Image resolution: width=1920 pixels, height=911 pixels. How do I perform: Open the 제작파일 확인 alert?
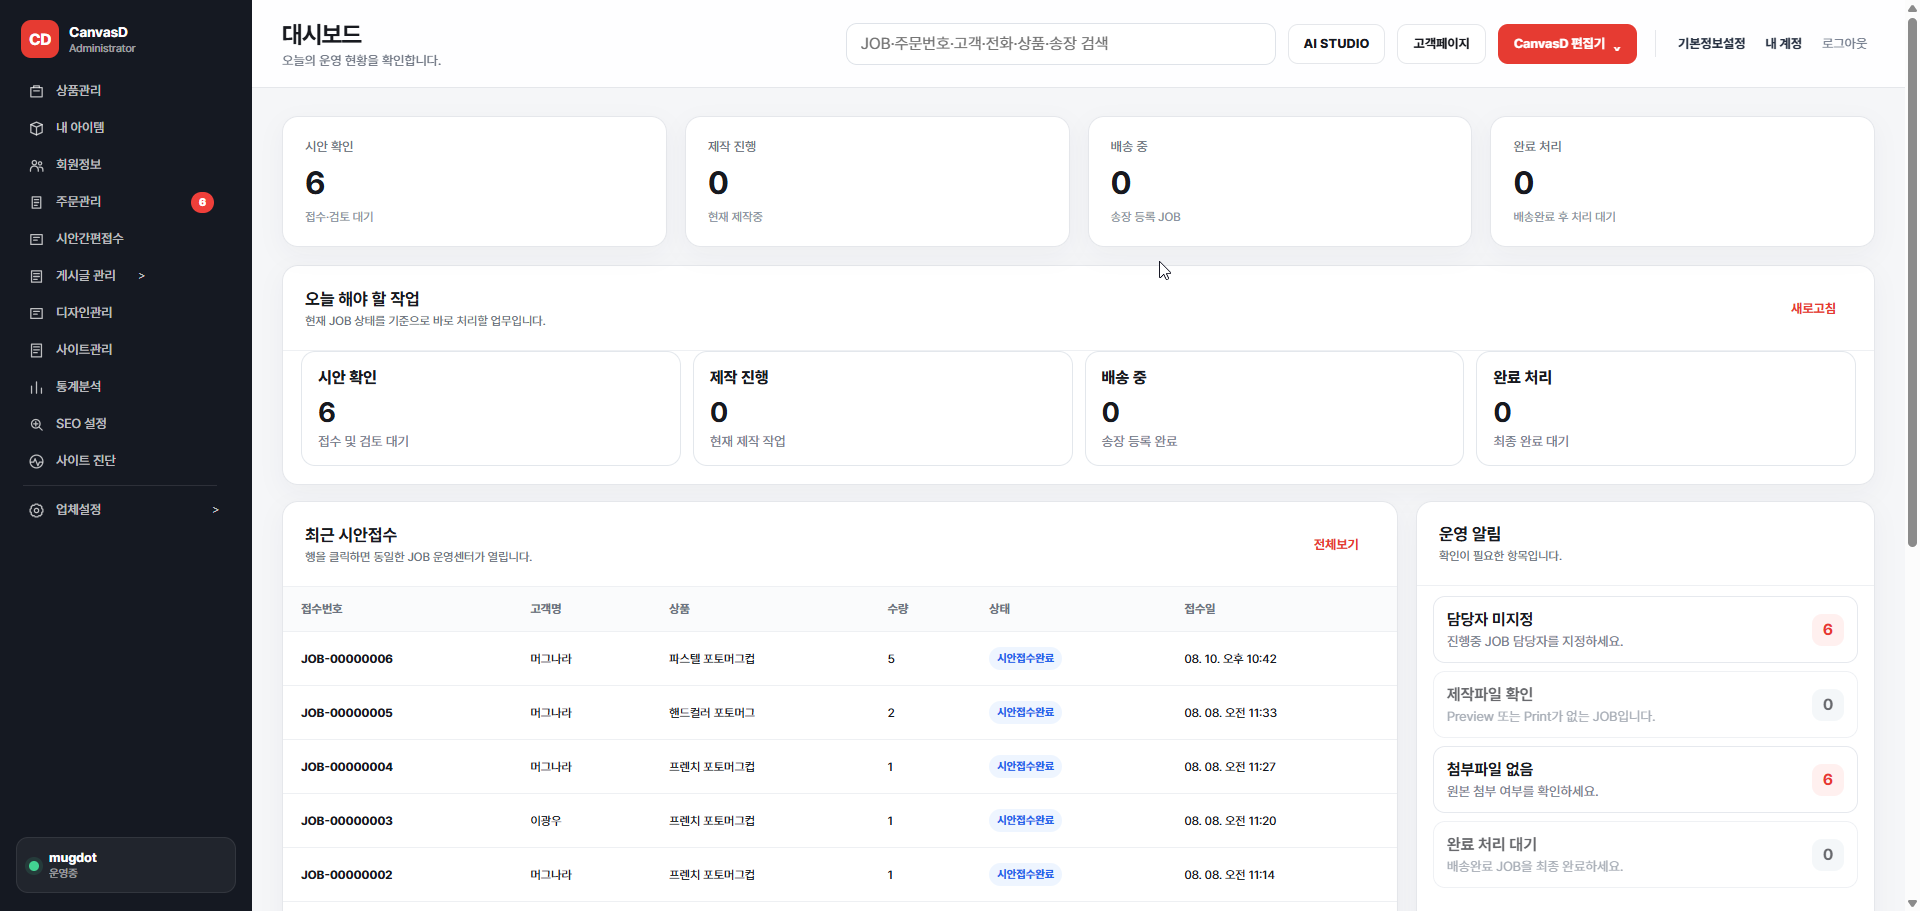point(1645,705)
